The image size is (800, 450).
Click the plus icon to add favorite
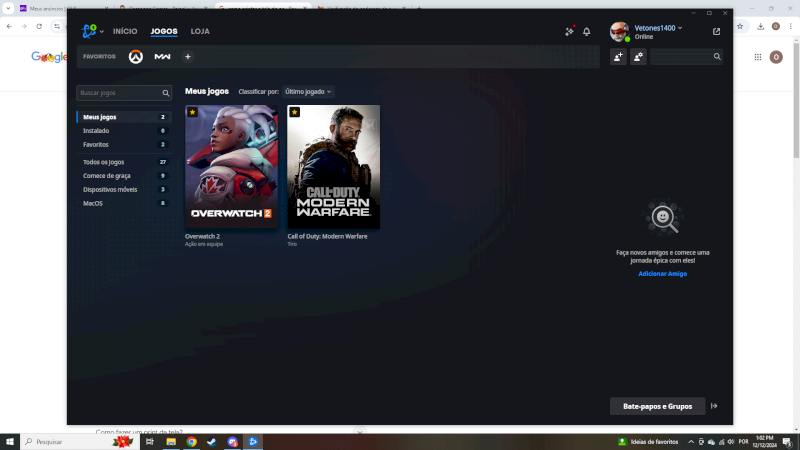pos(187,57)
